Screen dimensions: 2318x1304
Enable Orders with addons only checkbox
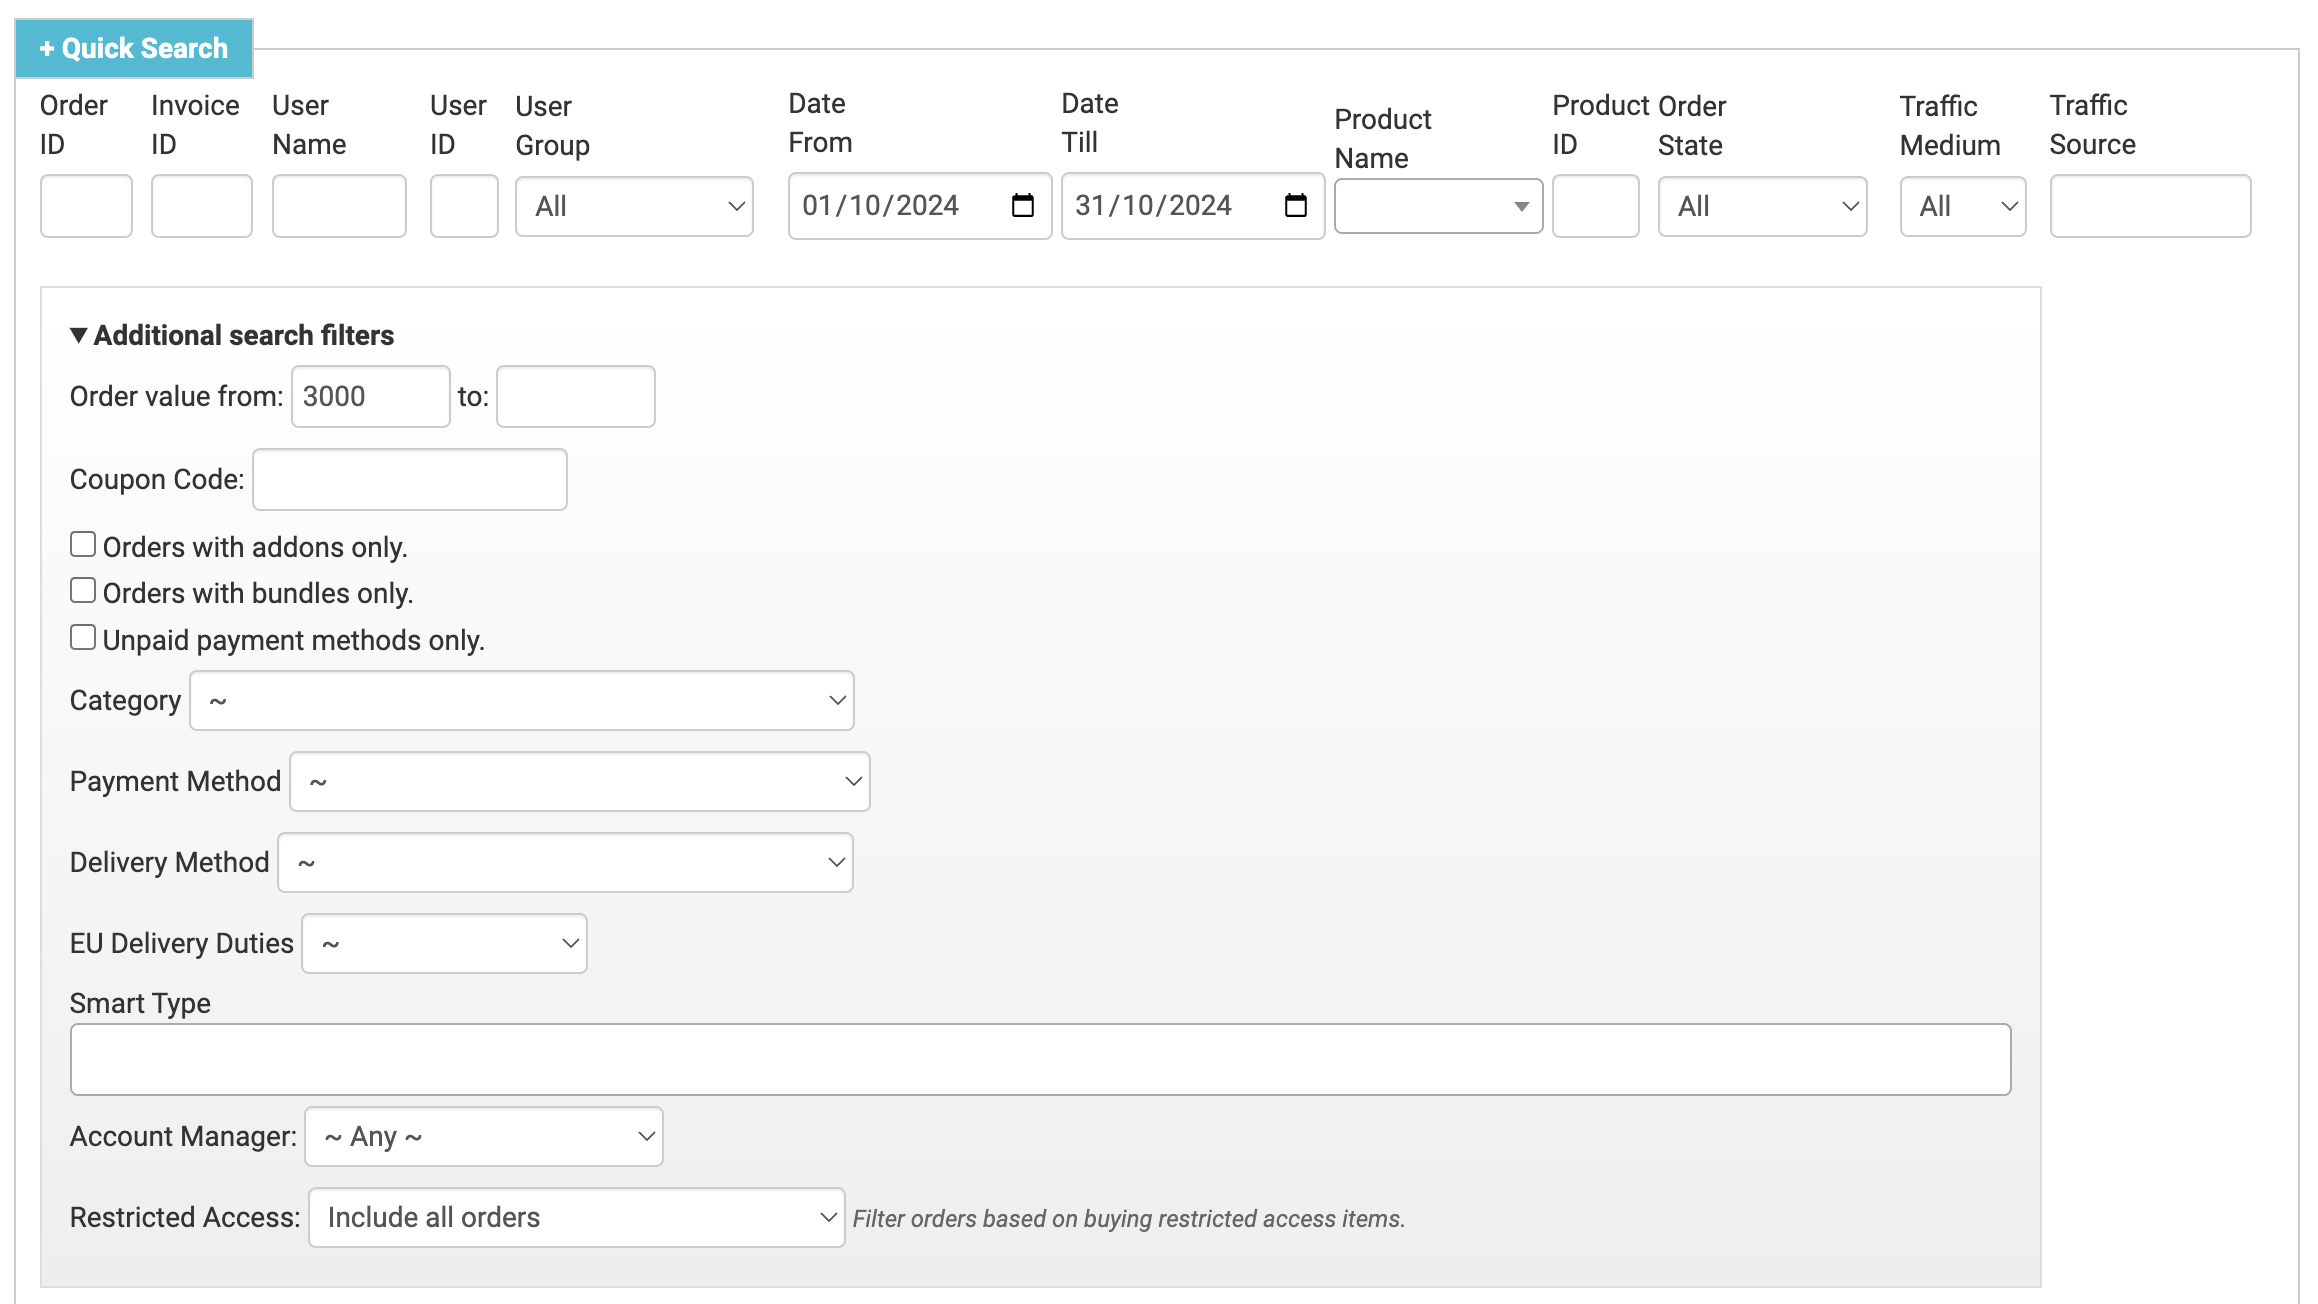83,545
